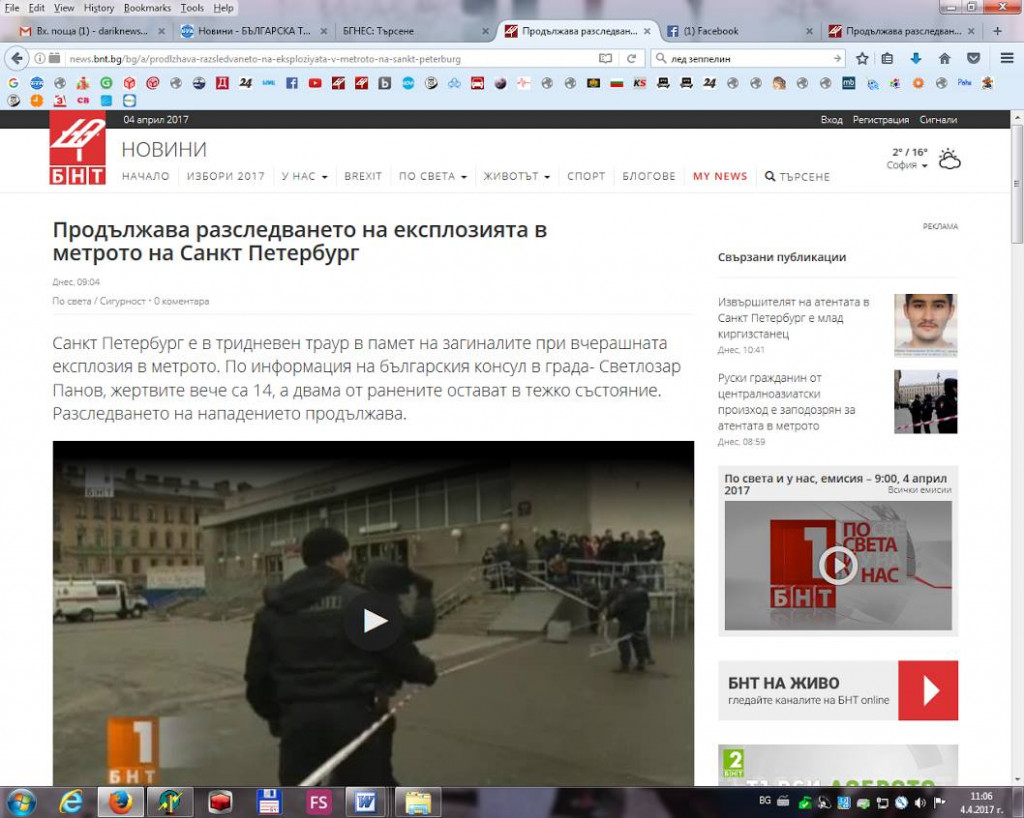This screenshot has height=818, width=1024.
Task: Open the Firefox hamburger menu
Action: click(1007, 58)
